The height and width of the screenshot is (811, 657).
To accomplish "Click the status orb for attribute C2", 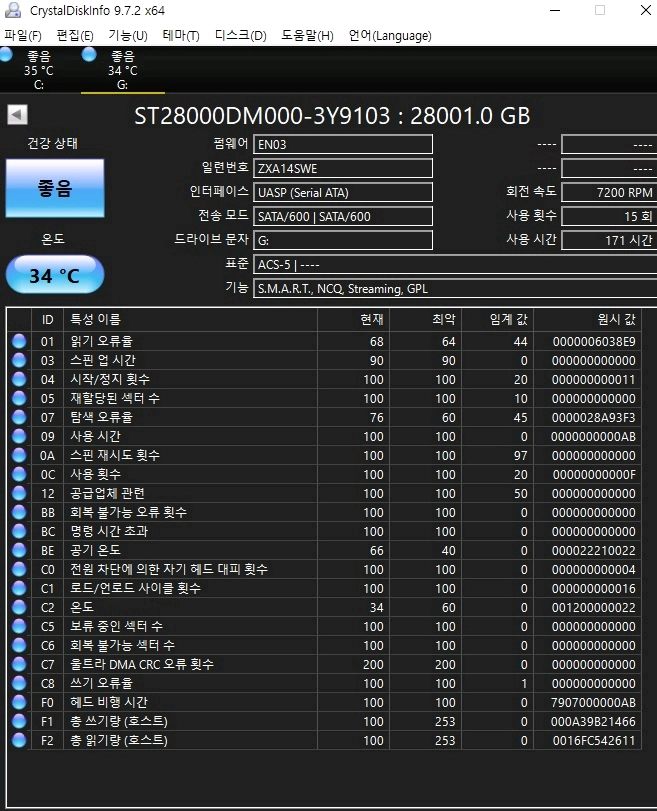I will 19,607.
